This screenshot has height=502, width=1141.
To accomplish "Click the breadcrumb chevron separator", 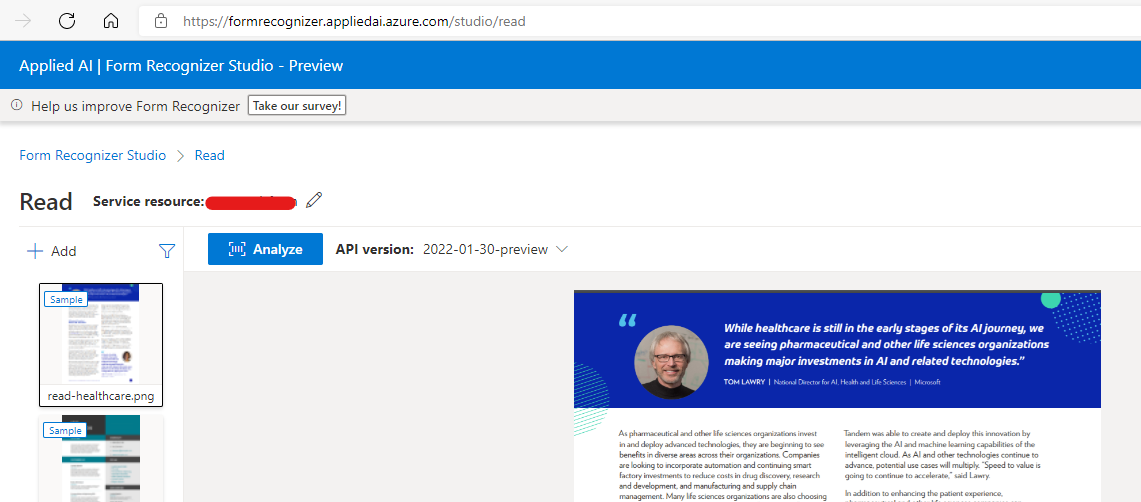I will coord(180,156).
